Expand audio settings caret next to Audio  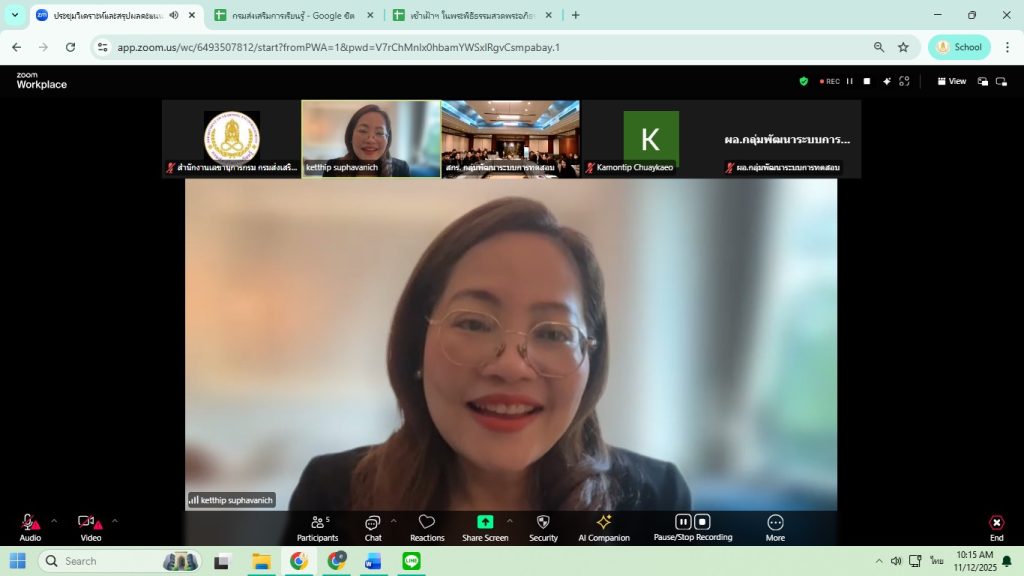[54, 520]
